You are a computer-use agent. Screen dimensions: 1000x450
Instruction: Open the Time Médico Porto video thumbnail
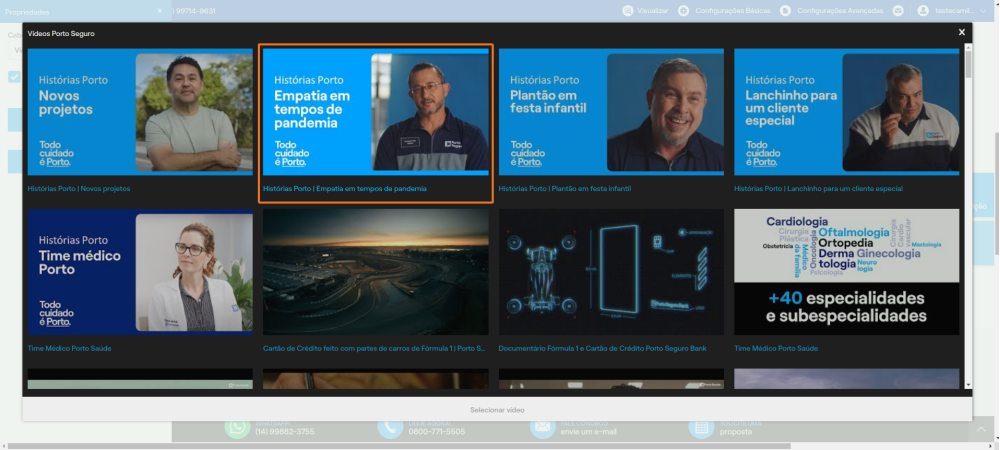pos(140,272)
